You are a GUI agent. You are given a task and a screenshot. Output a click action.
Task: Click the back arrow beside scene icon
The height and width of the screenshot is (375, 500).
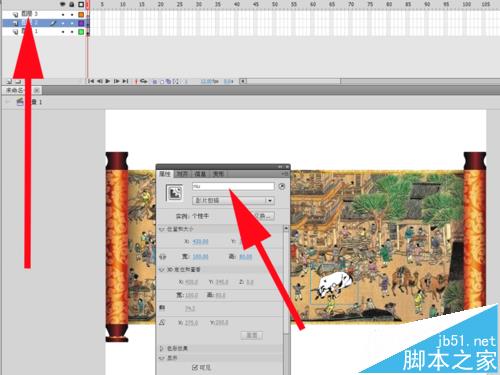[x=8, y=102]
